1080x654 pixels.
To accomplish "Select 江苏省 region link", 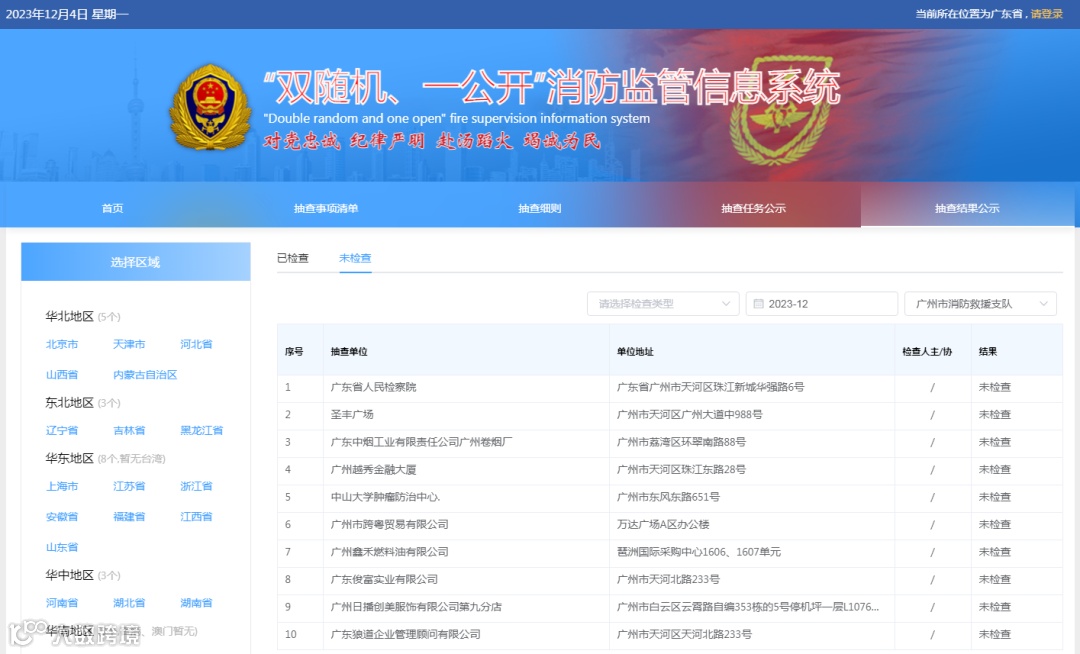I will (129, 486).
